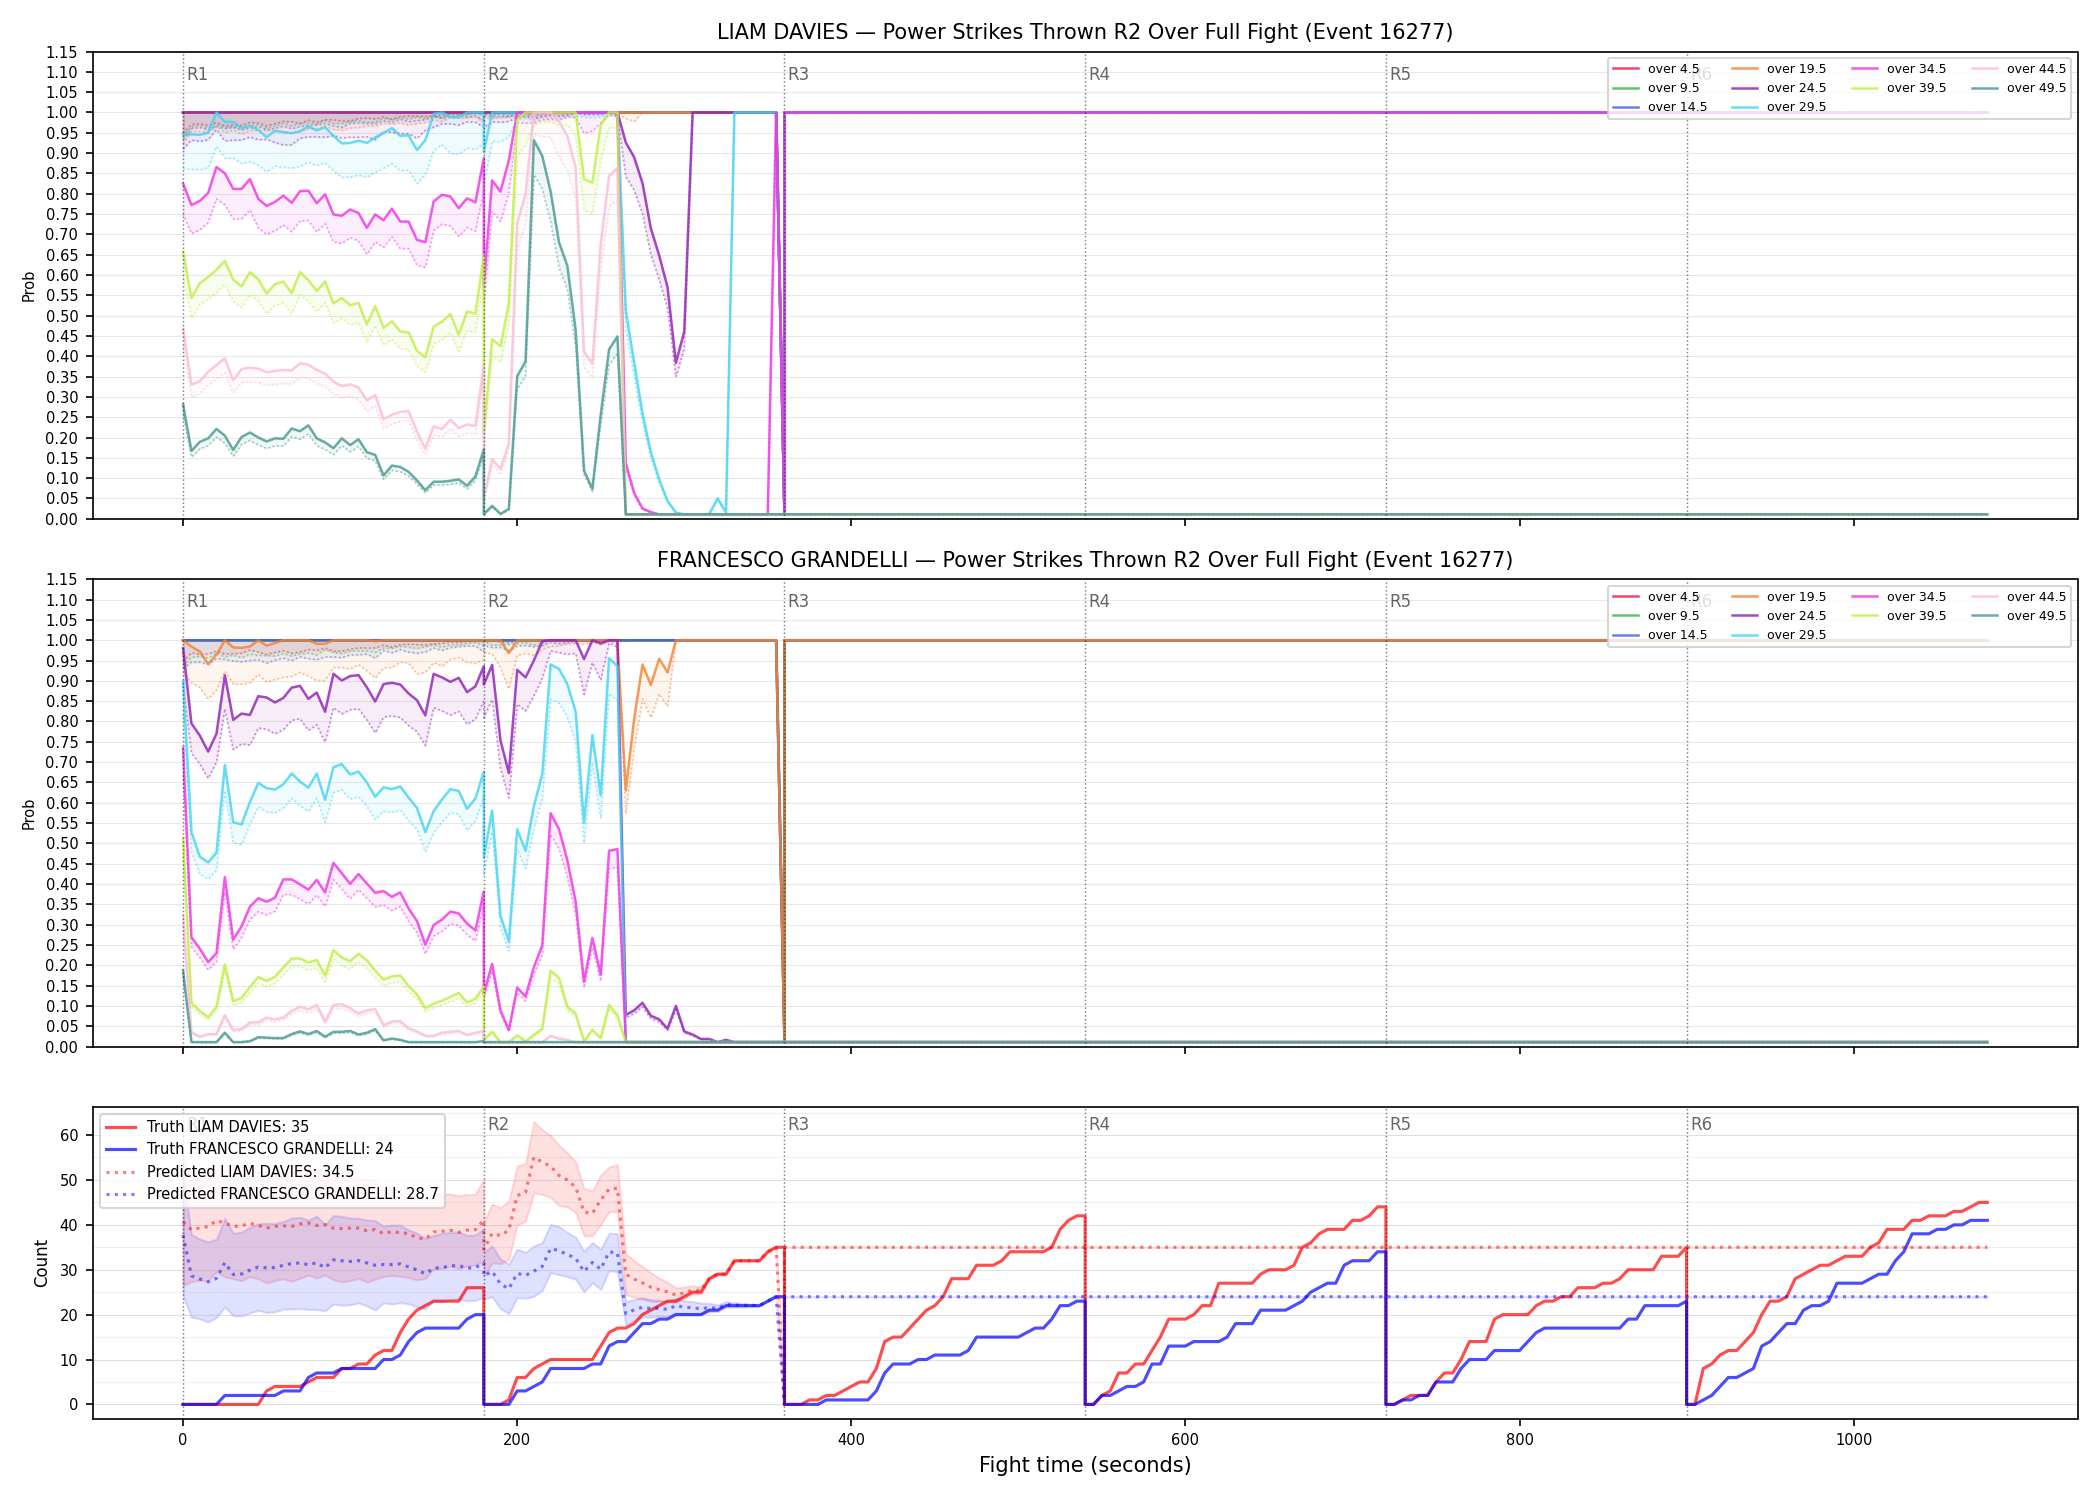Select 'Predicted LIAM DAVIES: 34.5' legend entry
This screenshot has width=2100, height=1500.
coord(229,1172)
